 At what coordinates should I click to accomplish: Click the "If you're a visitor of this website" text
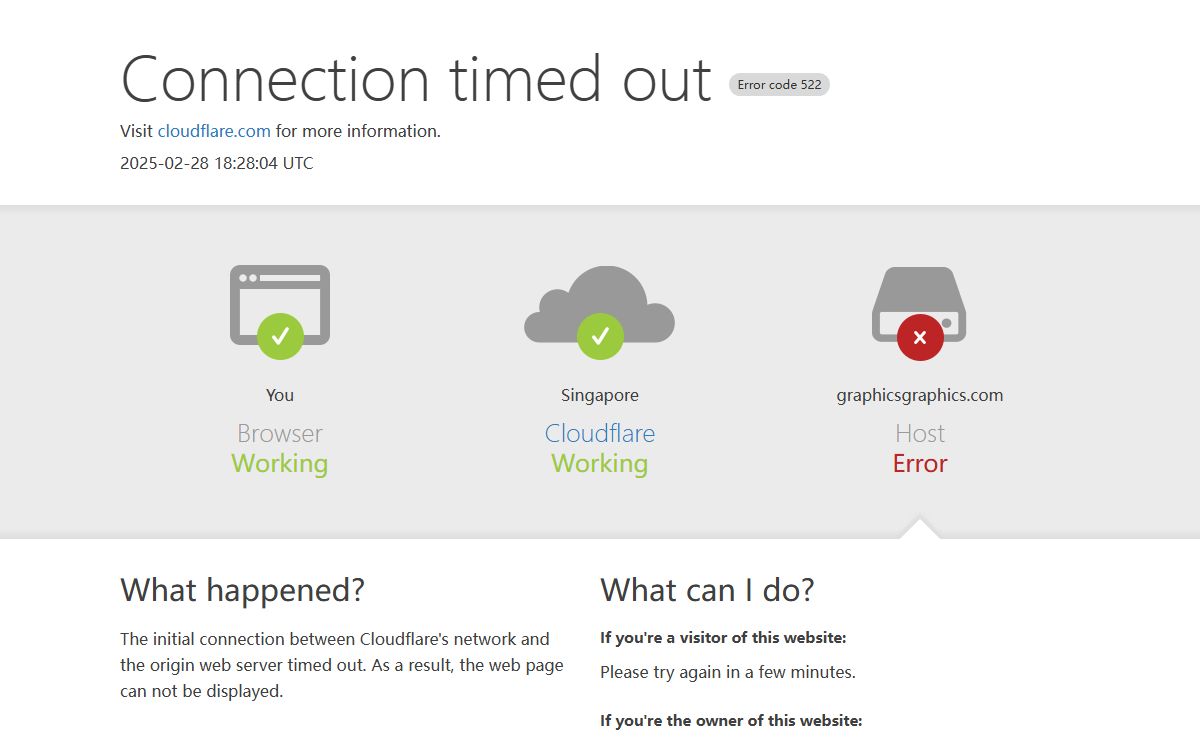pos(723,638)
